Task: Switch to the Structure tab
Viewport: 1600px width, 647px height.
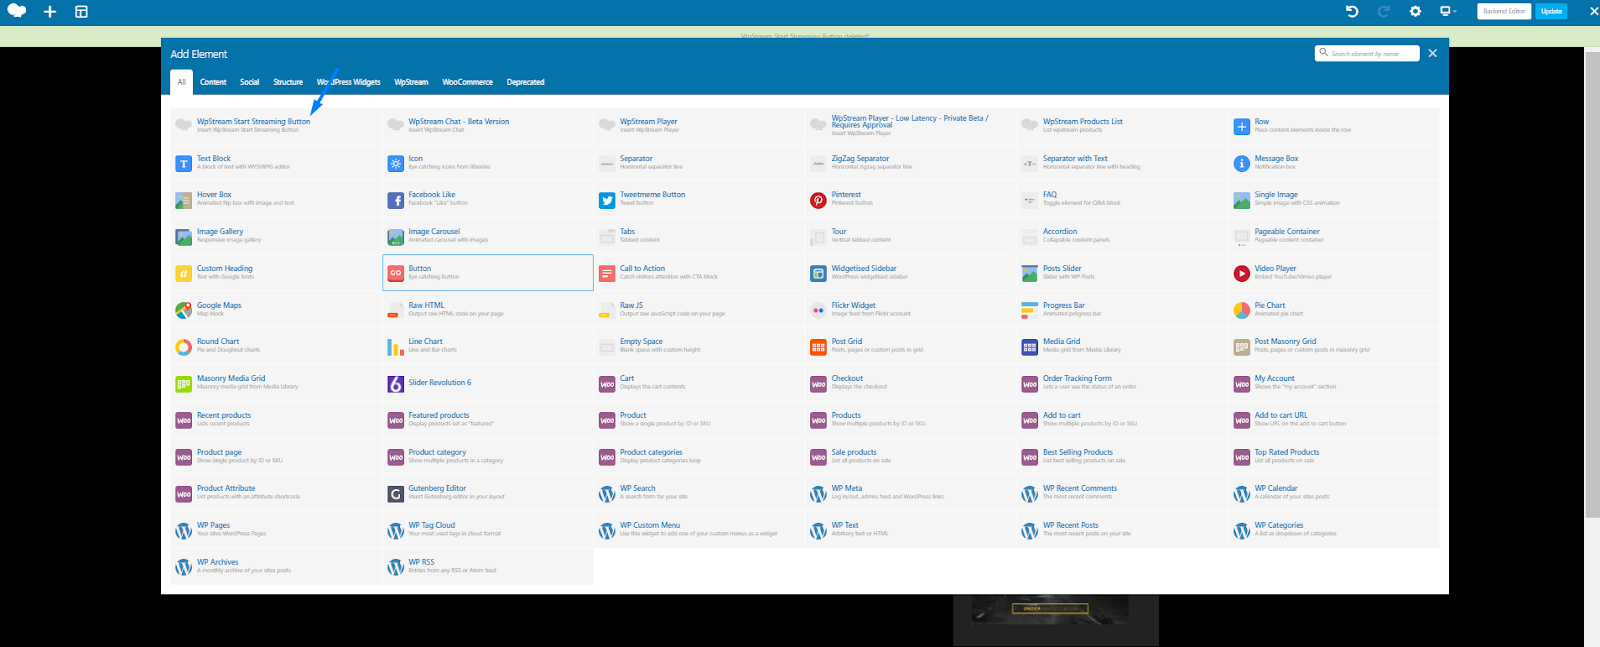Action: (x=288, y=82)
